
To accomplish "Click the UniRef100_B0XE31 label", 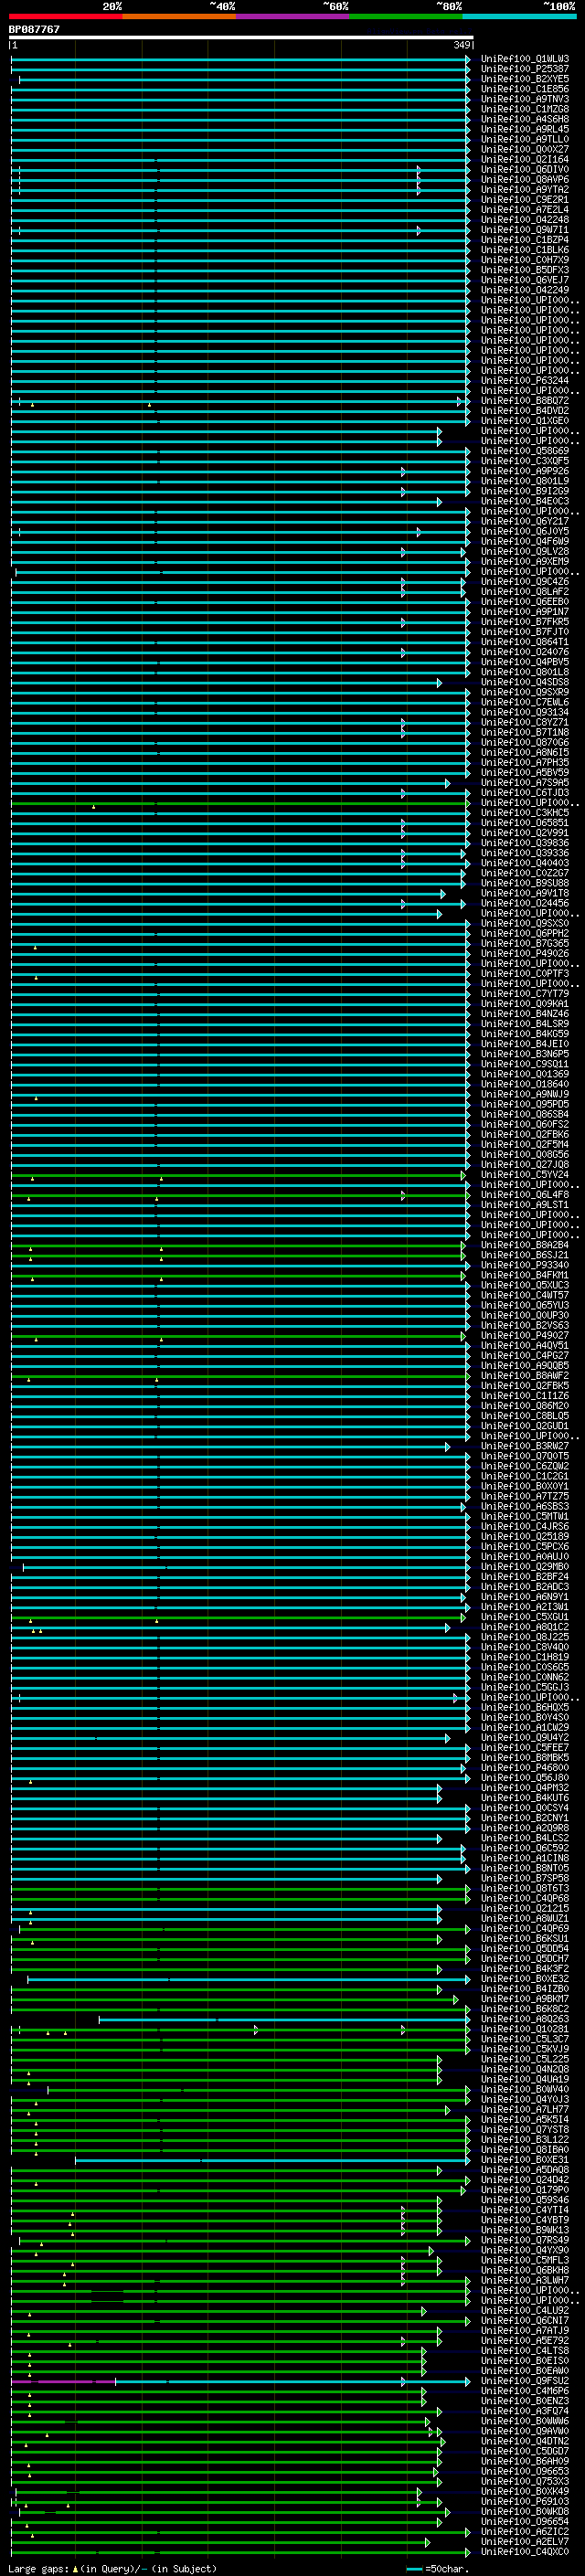I will [524, 2160].
